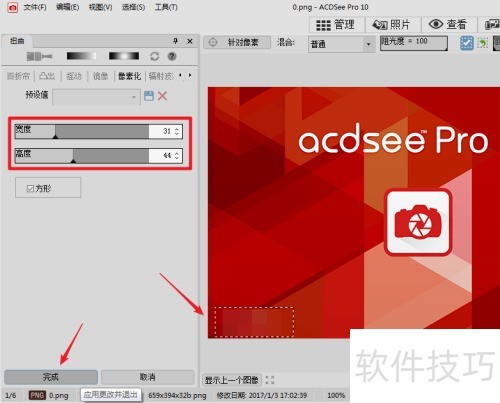Click the 修改日期 2017/1/3 status text
Viewport: 500px width, 403px height.
click(262, 395)
